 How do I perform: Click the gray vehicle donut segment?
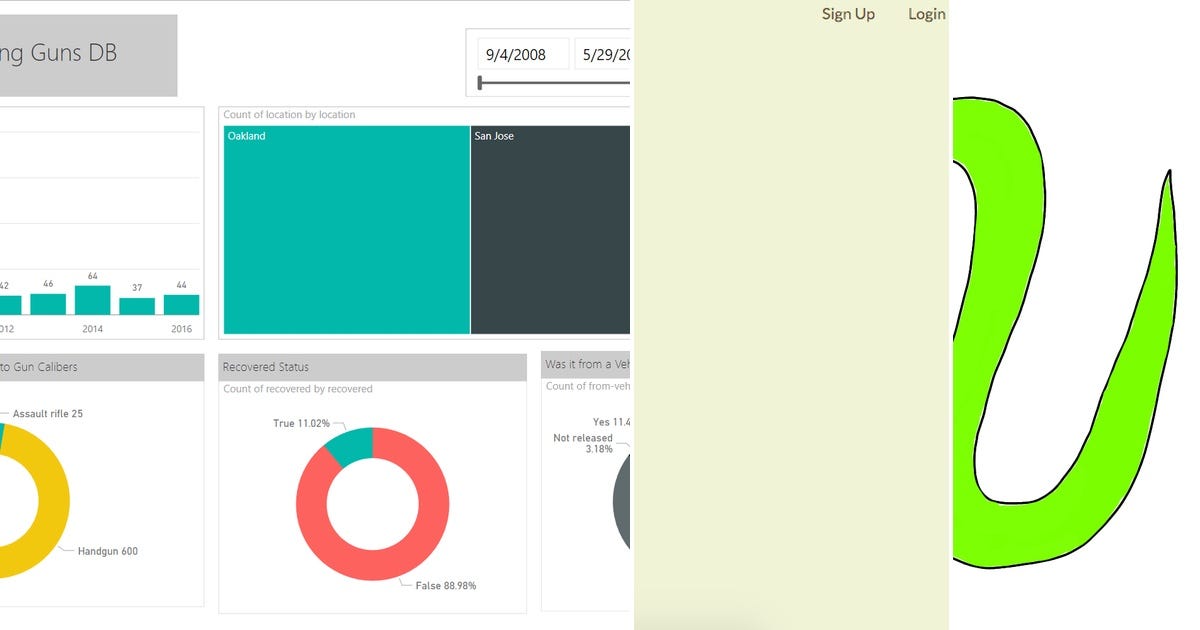coord(621,500)
